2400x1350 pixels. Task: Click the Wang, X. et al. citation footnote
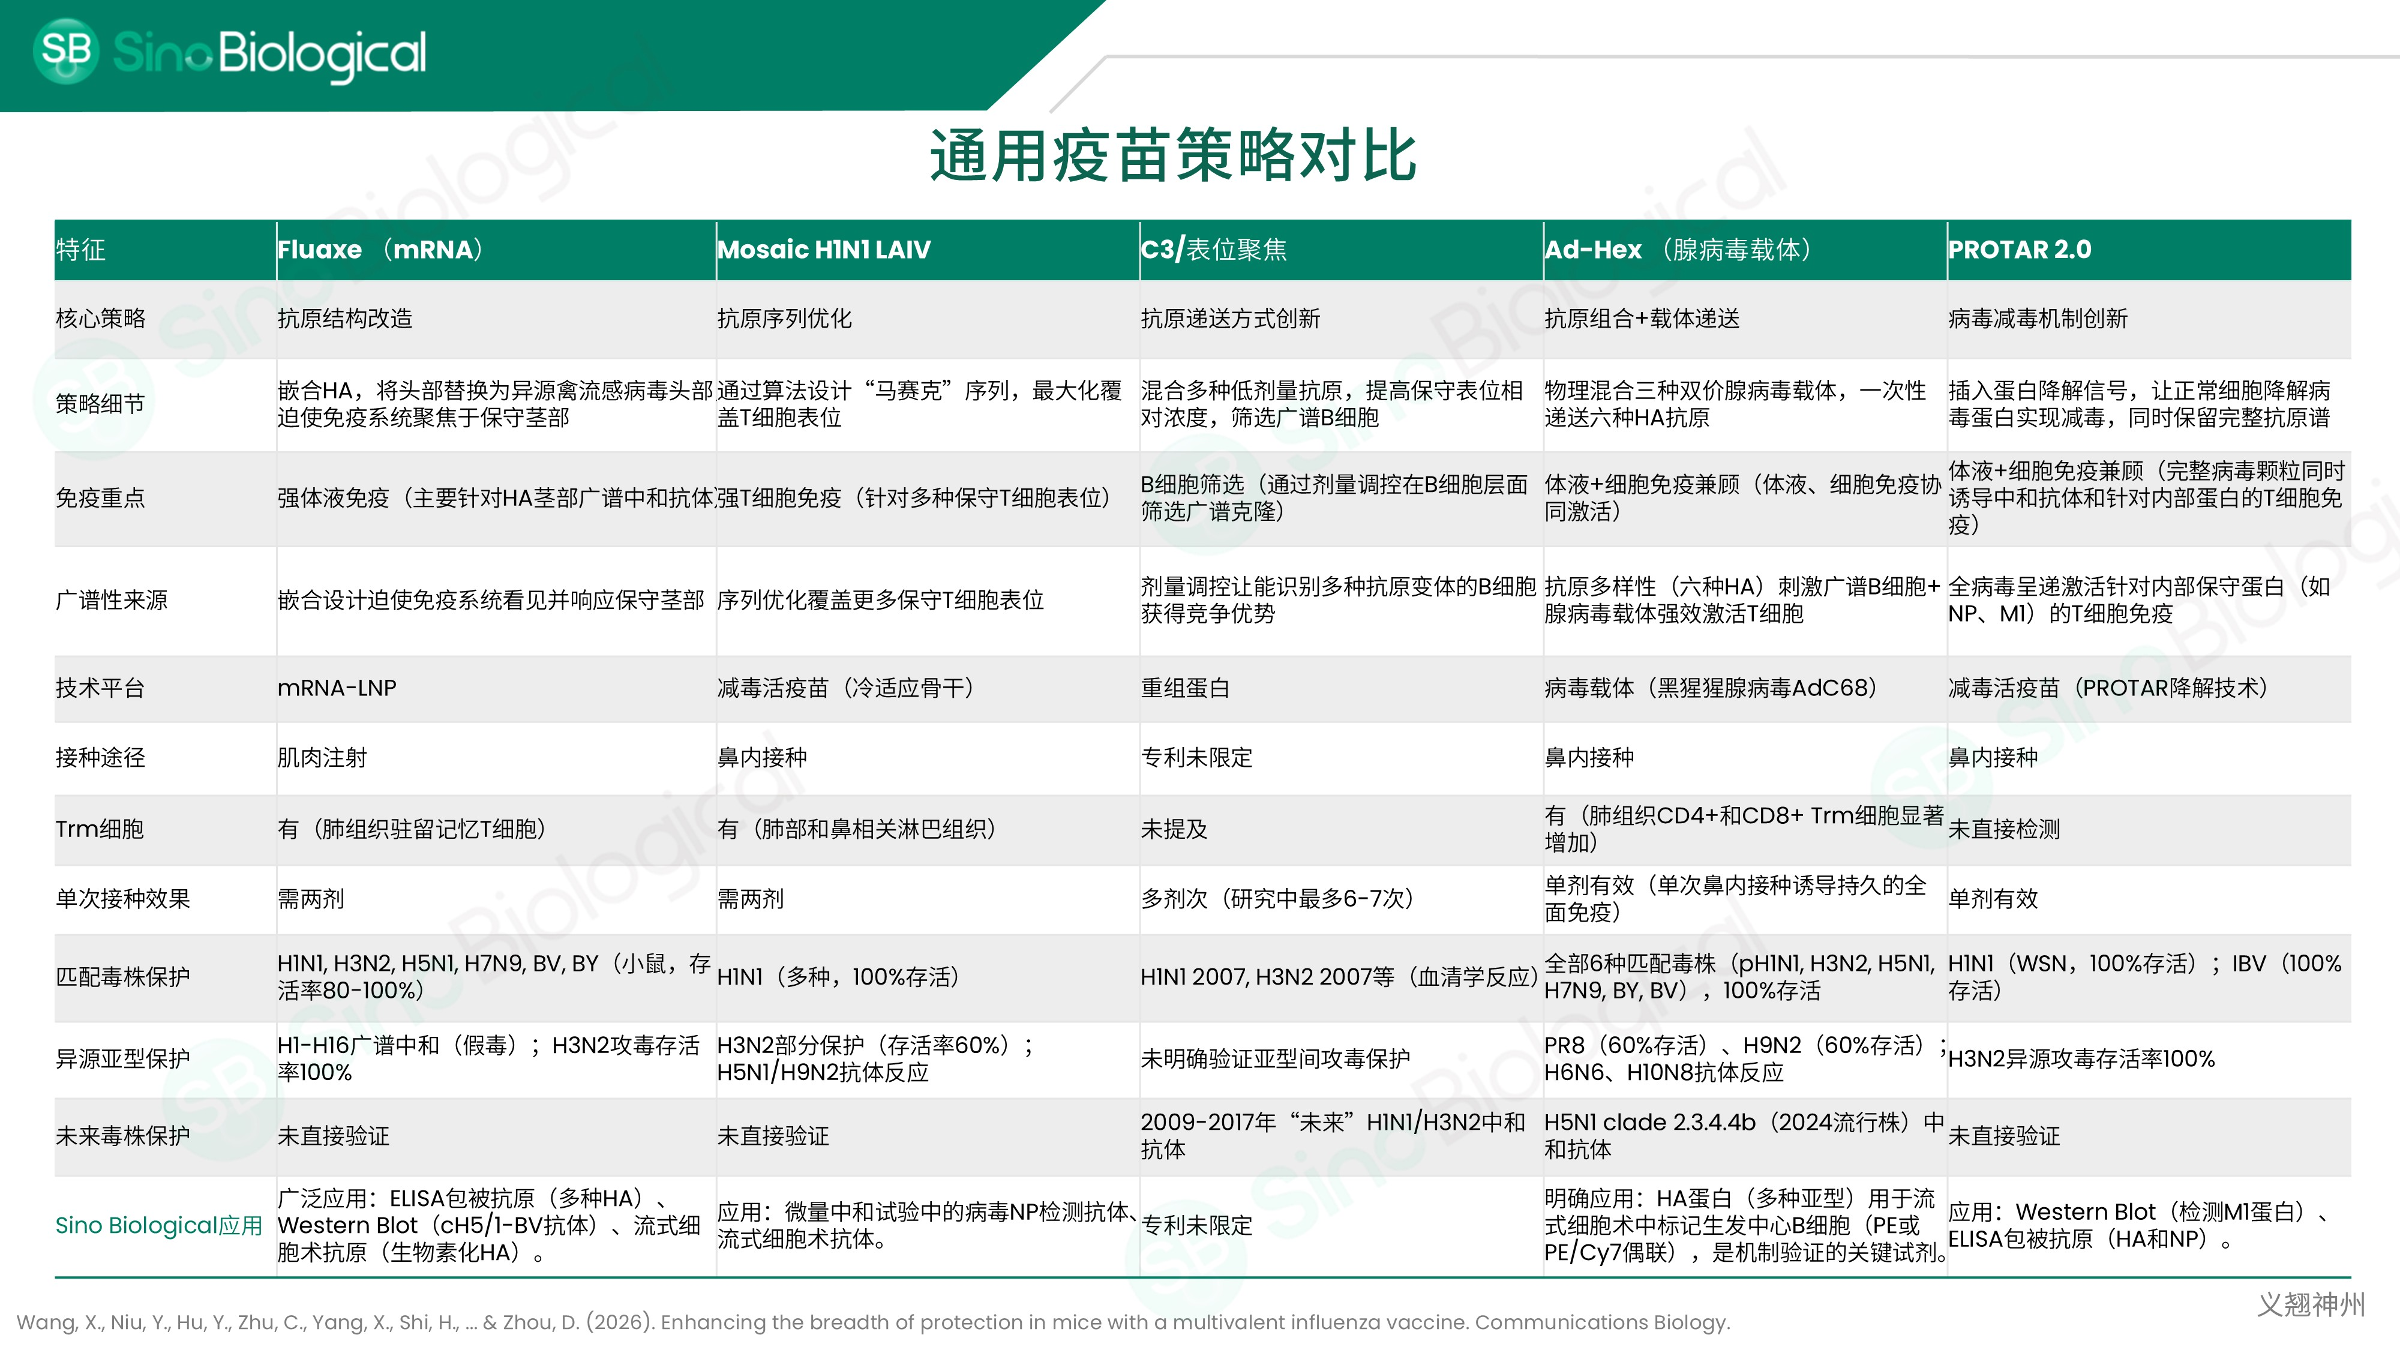873,1322
